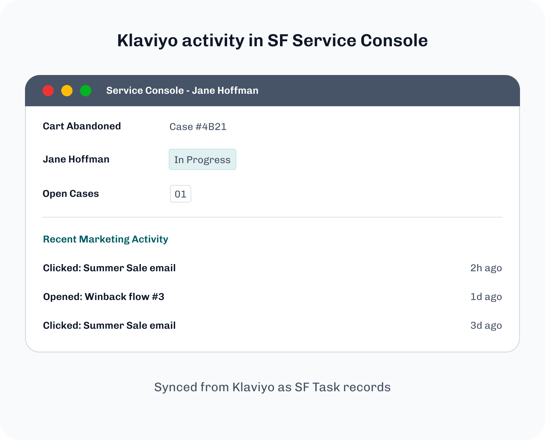Click the green maximize window dot
The width and height of the screenshot is (545, 440).
click(86, 91)
